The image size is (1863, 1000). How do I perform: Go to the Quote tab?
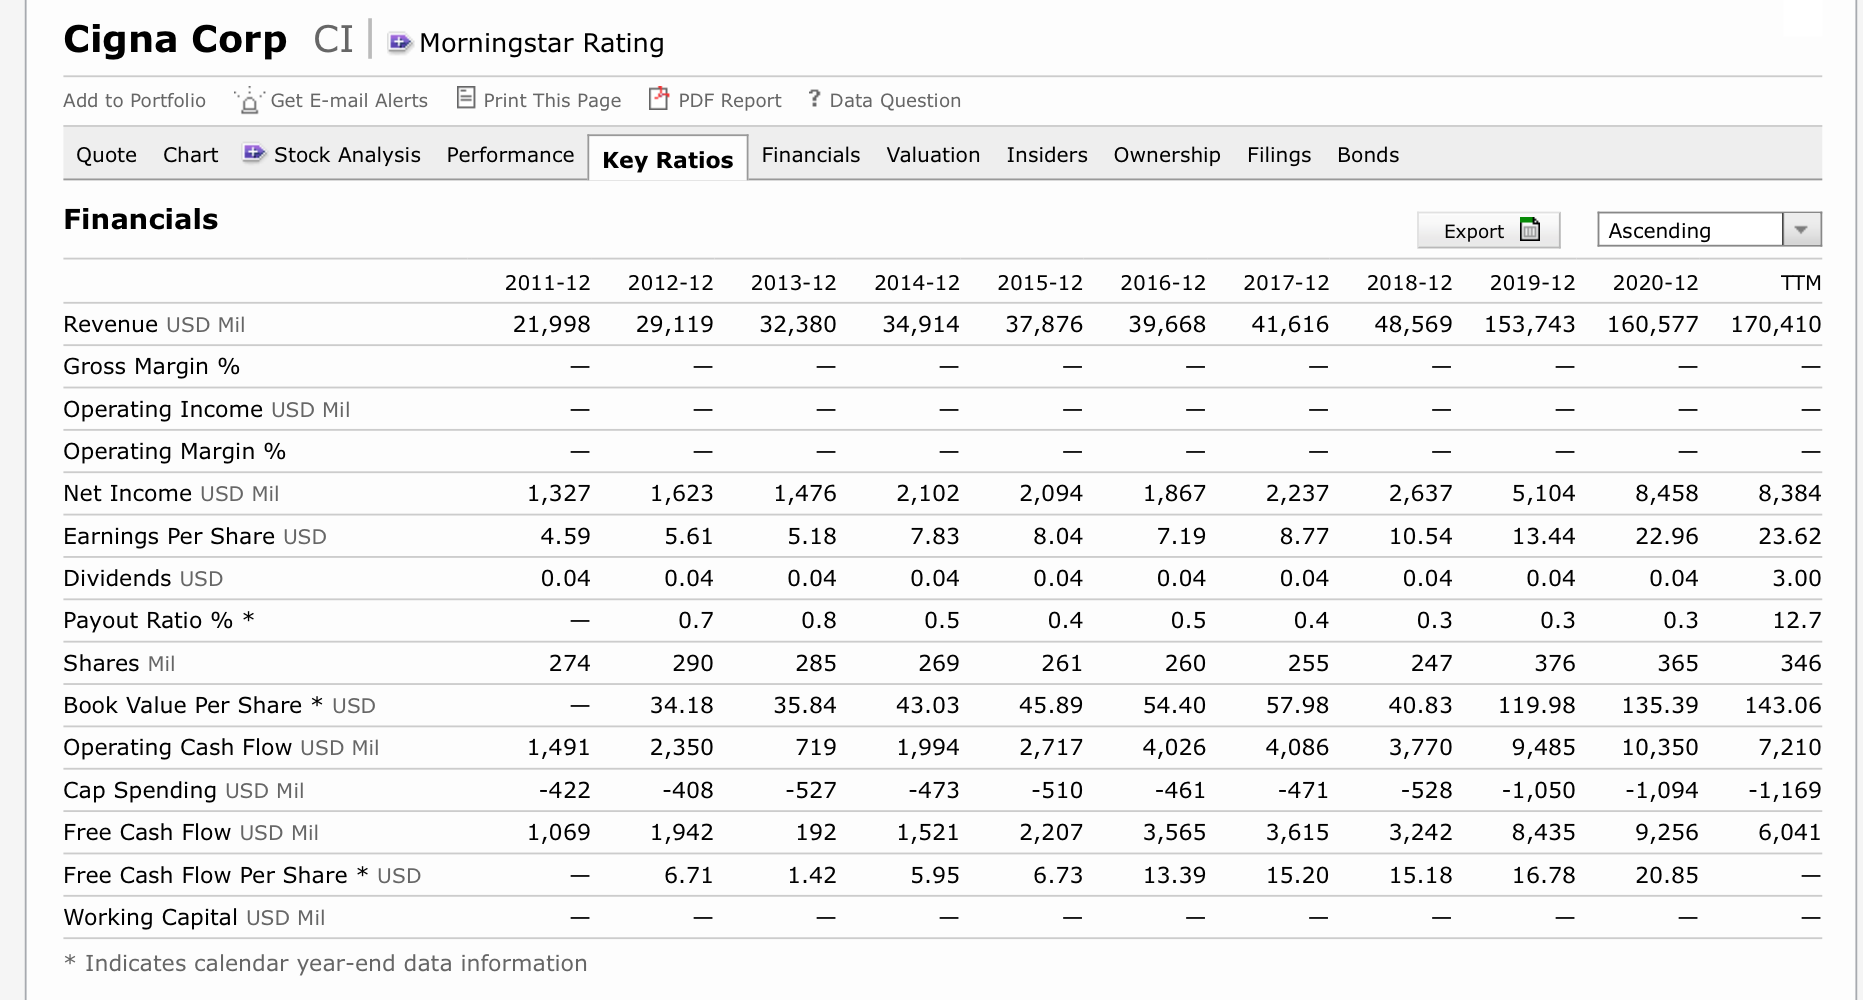tap(106, 155)
